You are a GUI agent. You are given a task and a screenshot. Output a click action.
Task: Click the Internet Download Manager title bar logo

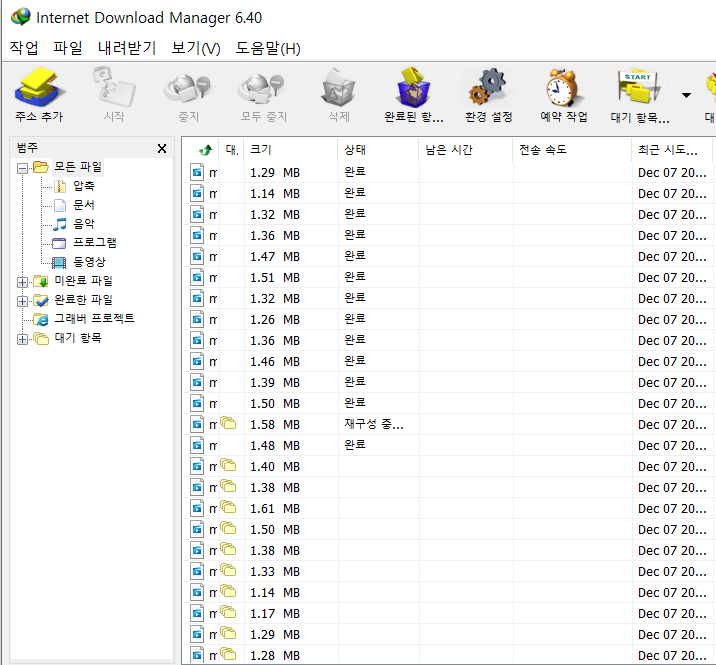[21, 17]
